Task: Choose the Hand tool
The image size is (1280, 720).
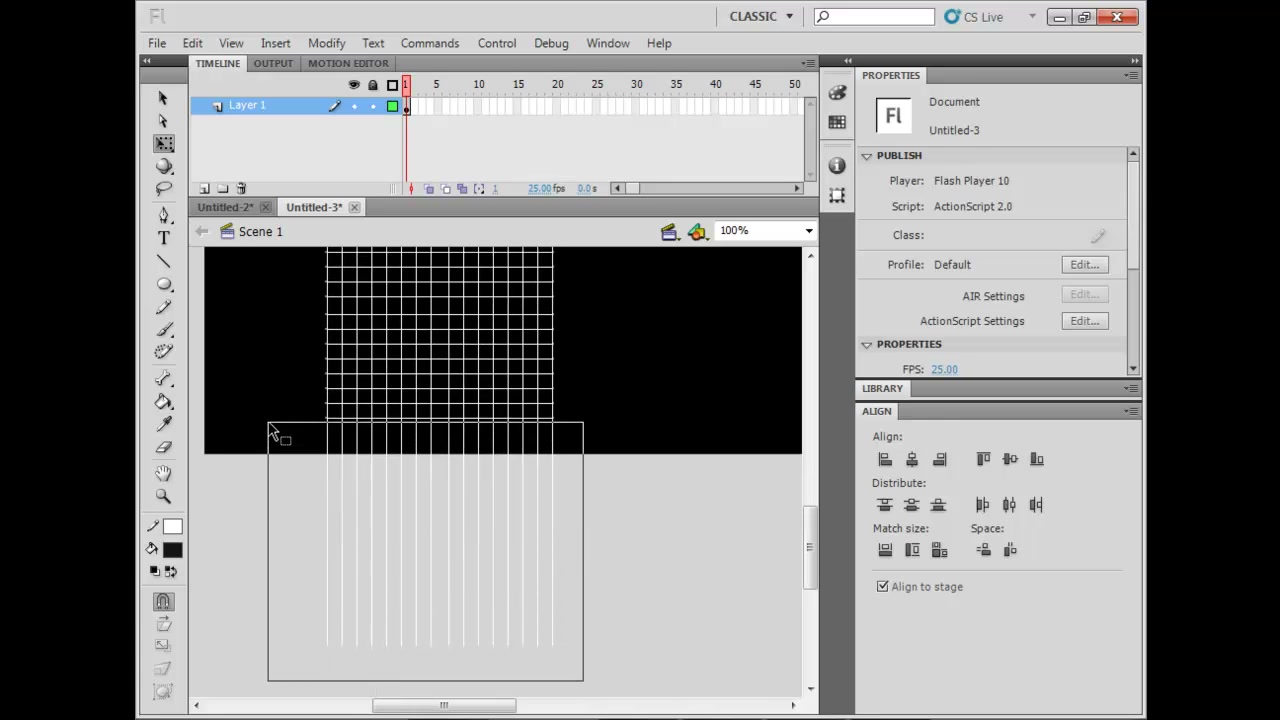Action: (164, 473)
